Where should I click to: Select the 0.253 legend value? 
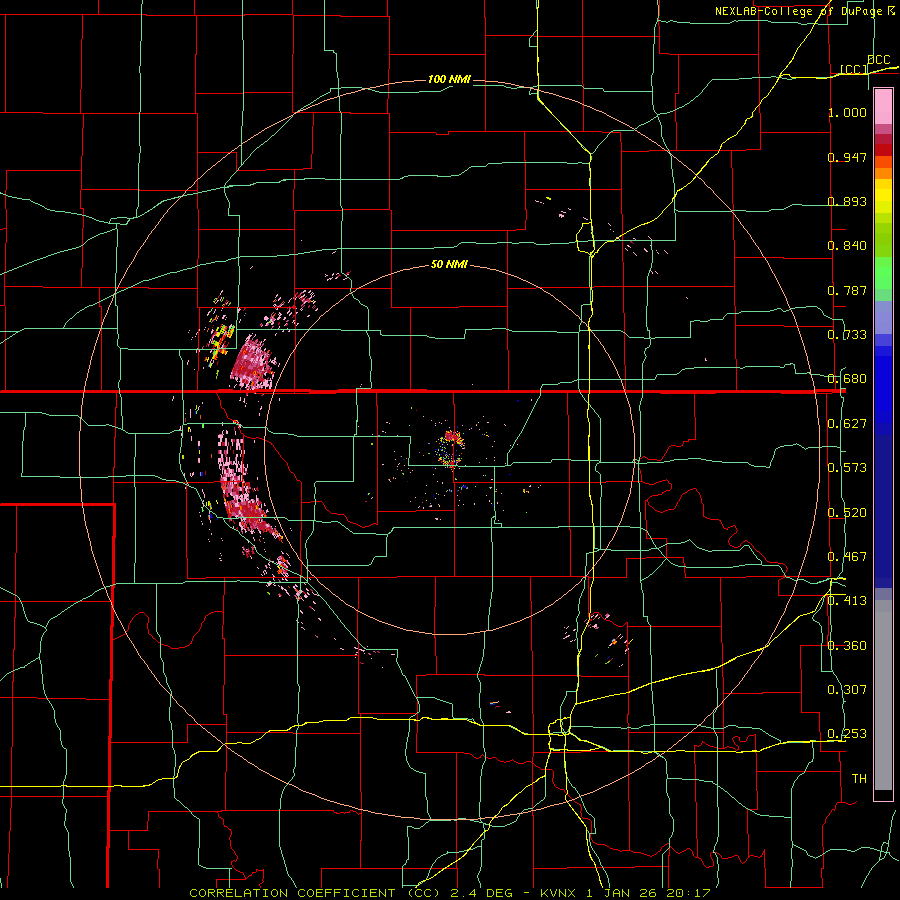tap(847, 734)
